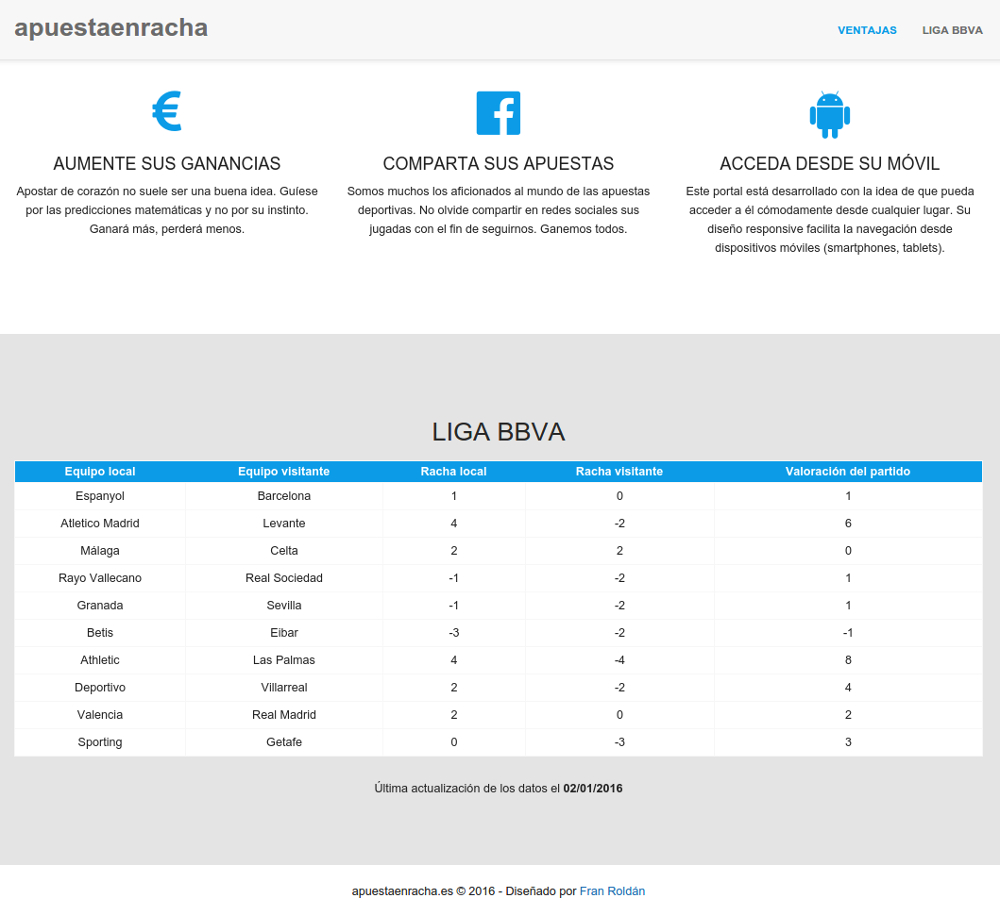Open the Fran Roldán footer link
Image resolution: width=1000 pixels, height=915 pixels.
619,891
